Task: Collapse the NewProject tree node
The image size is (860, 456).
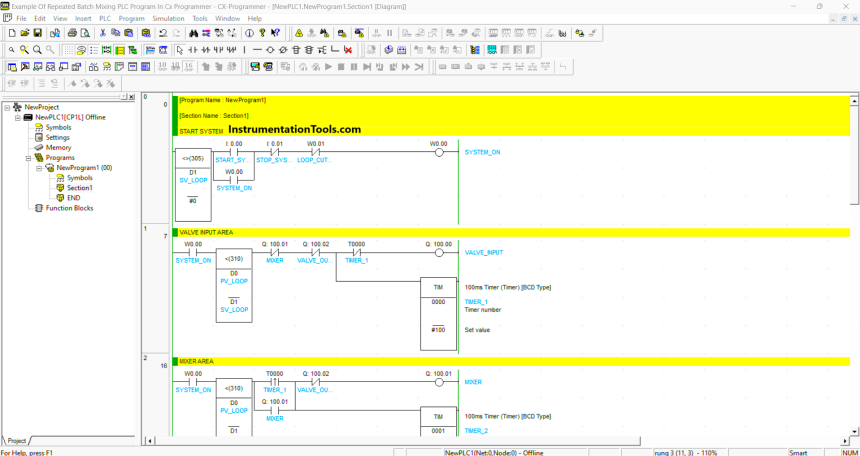Action: 7,108
